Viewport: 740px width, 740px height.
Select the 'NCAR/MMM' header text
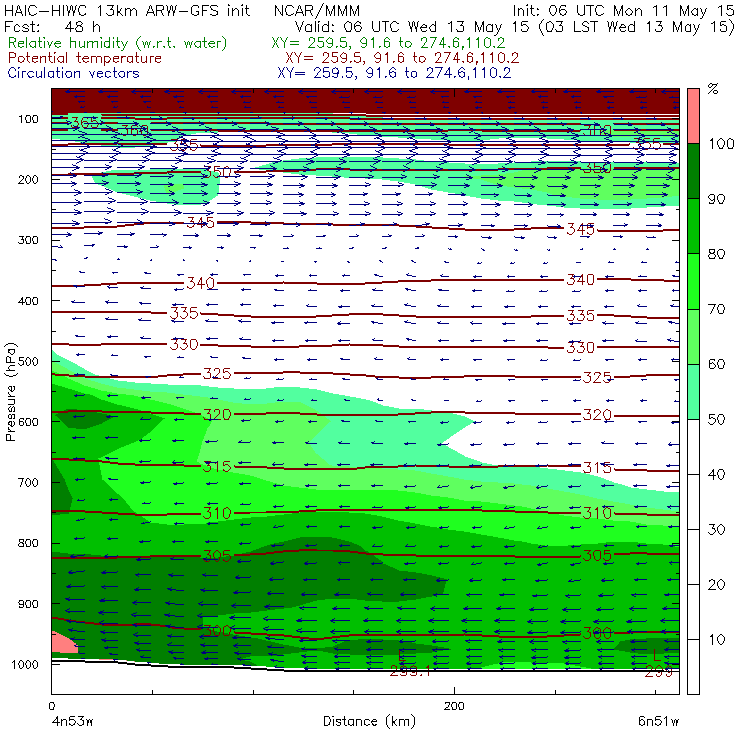[317, 10]
